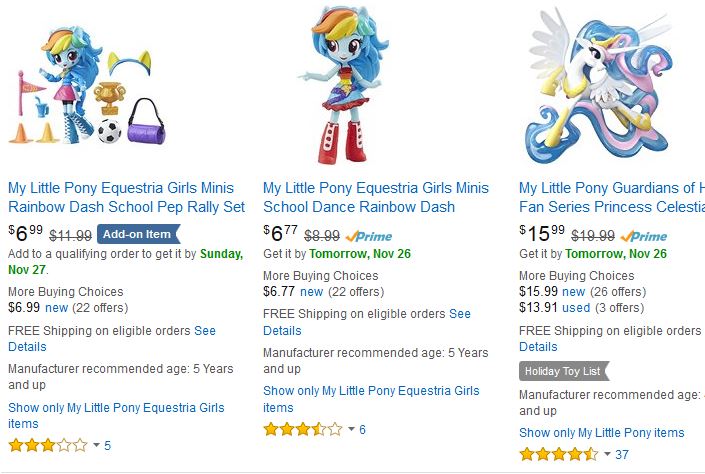The image size is (705, 474).
Task: Click star rating of Princess Celestia item
Action: click(558, 454)
